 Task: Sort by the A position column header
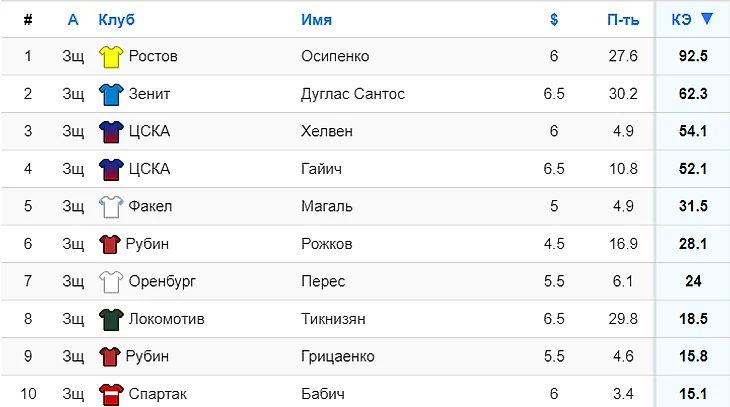73,19
